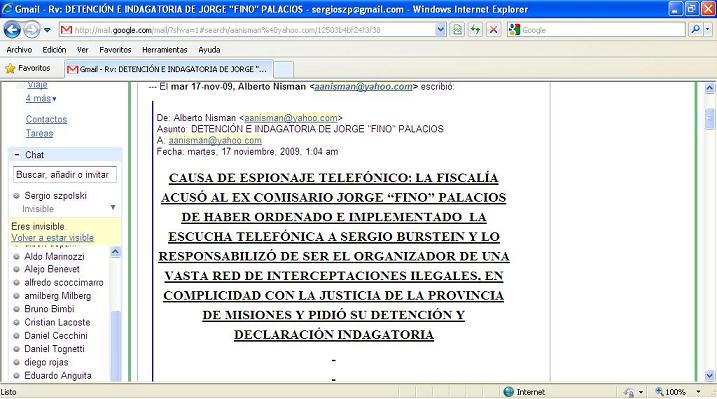Click the 'Buscar, añadir o invitar' chat field

click(65, 175)
